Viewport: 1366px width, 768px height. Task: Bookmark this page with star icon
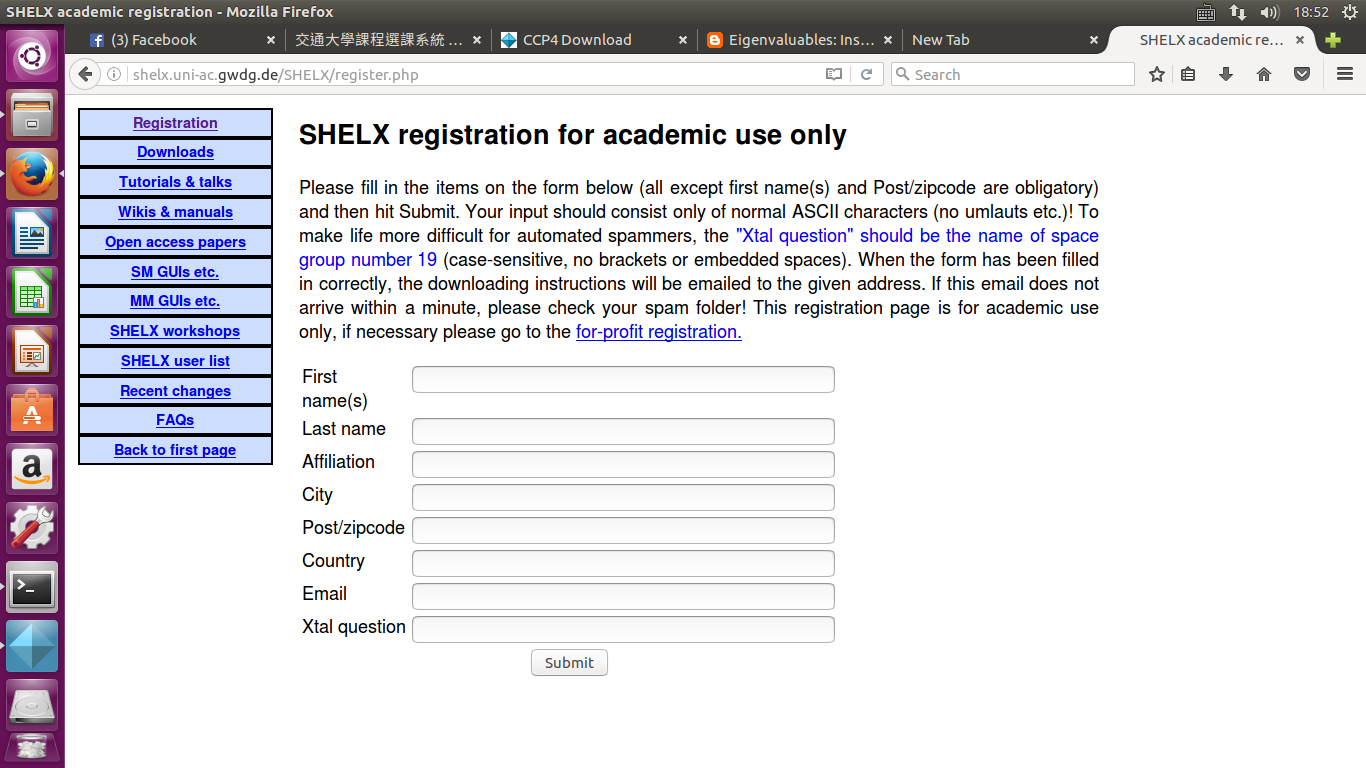[1157, 74]
